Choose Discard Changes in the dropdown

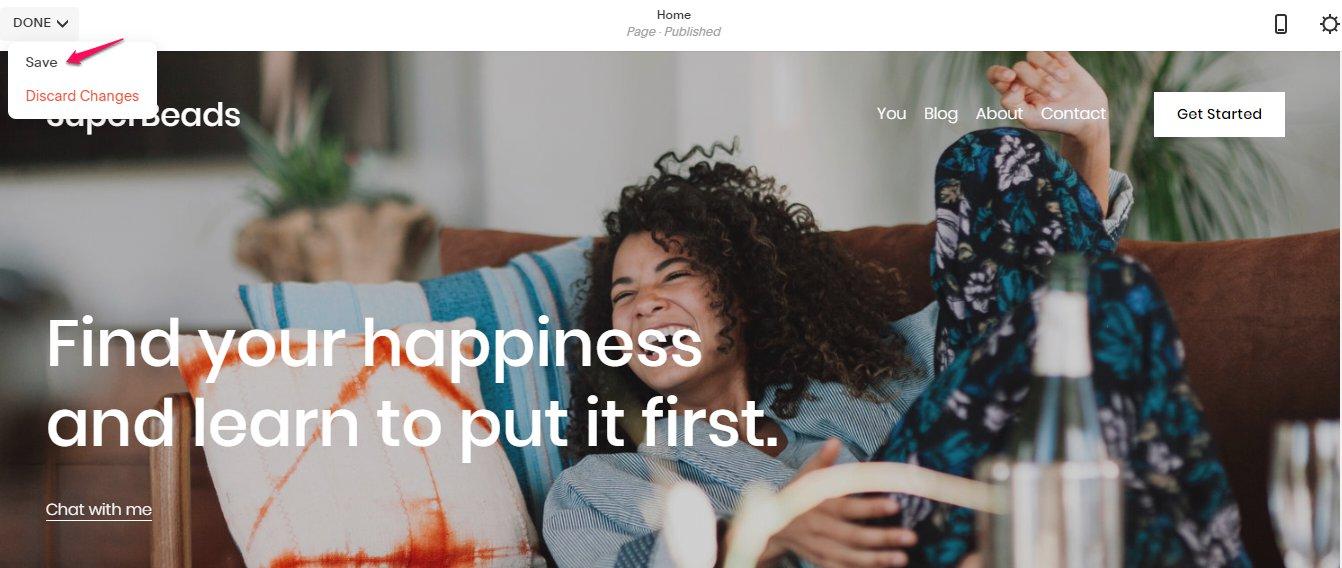click(x=82, y=96)
